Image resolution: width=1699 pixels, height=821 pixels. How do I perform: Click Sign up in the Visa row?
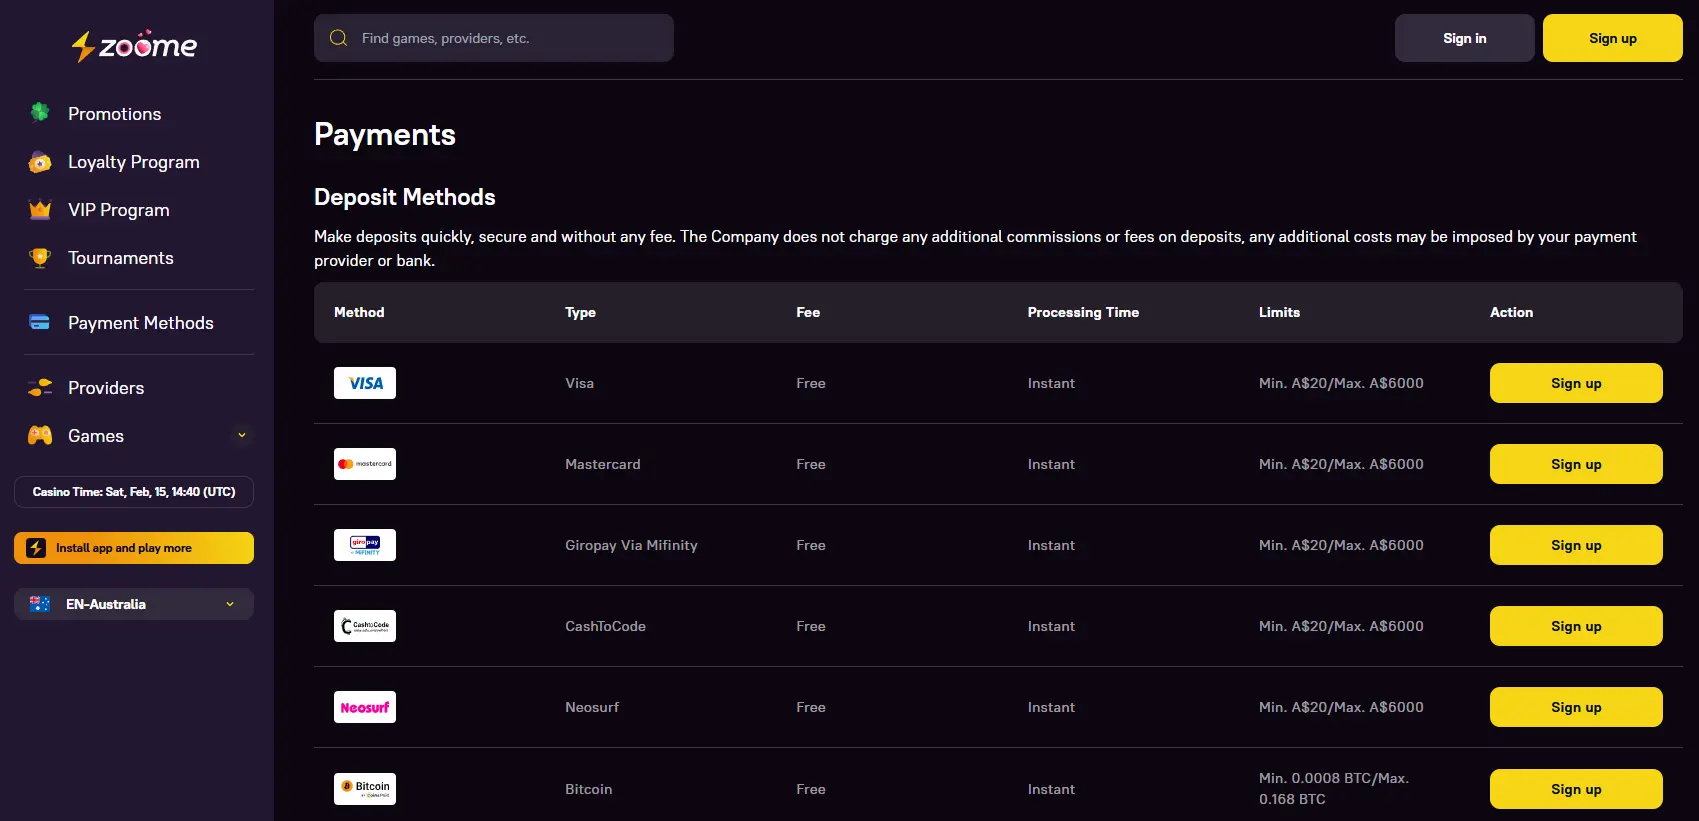(x=1575, y=383)
